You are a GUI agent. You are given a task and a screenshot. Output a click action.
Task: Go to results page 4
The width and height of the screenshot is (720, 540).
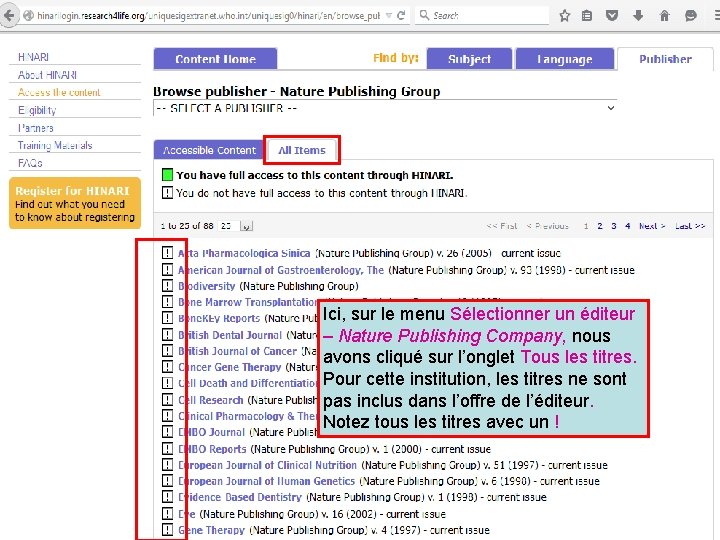[627, 226]
